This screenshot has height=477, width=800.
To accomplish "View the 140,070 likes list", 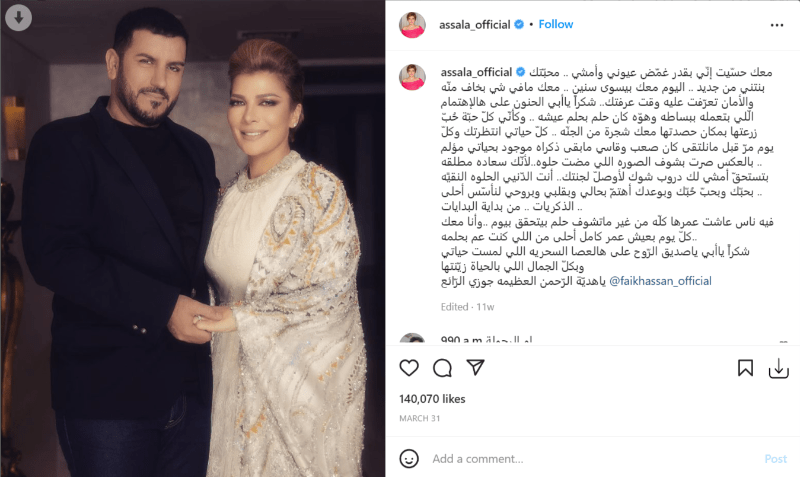I will point(432,399).
